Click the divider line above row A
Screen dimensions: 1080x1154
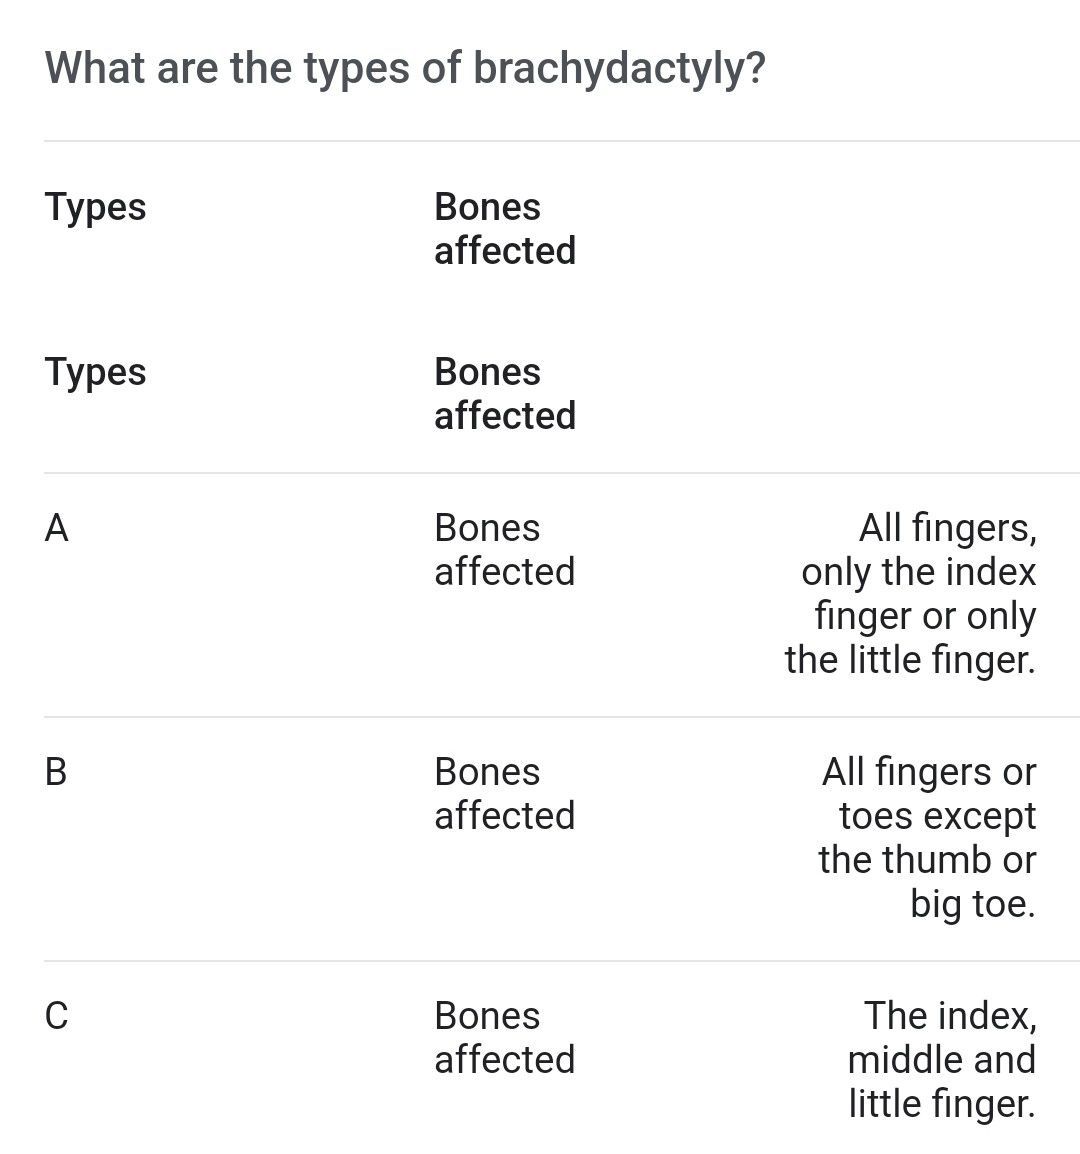point(560,473)
